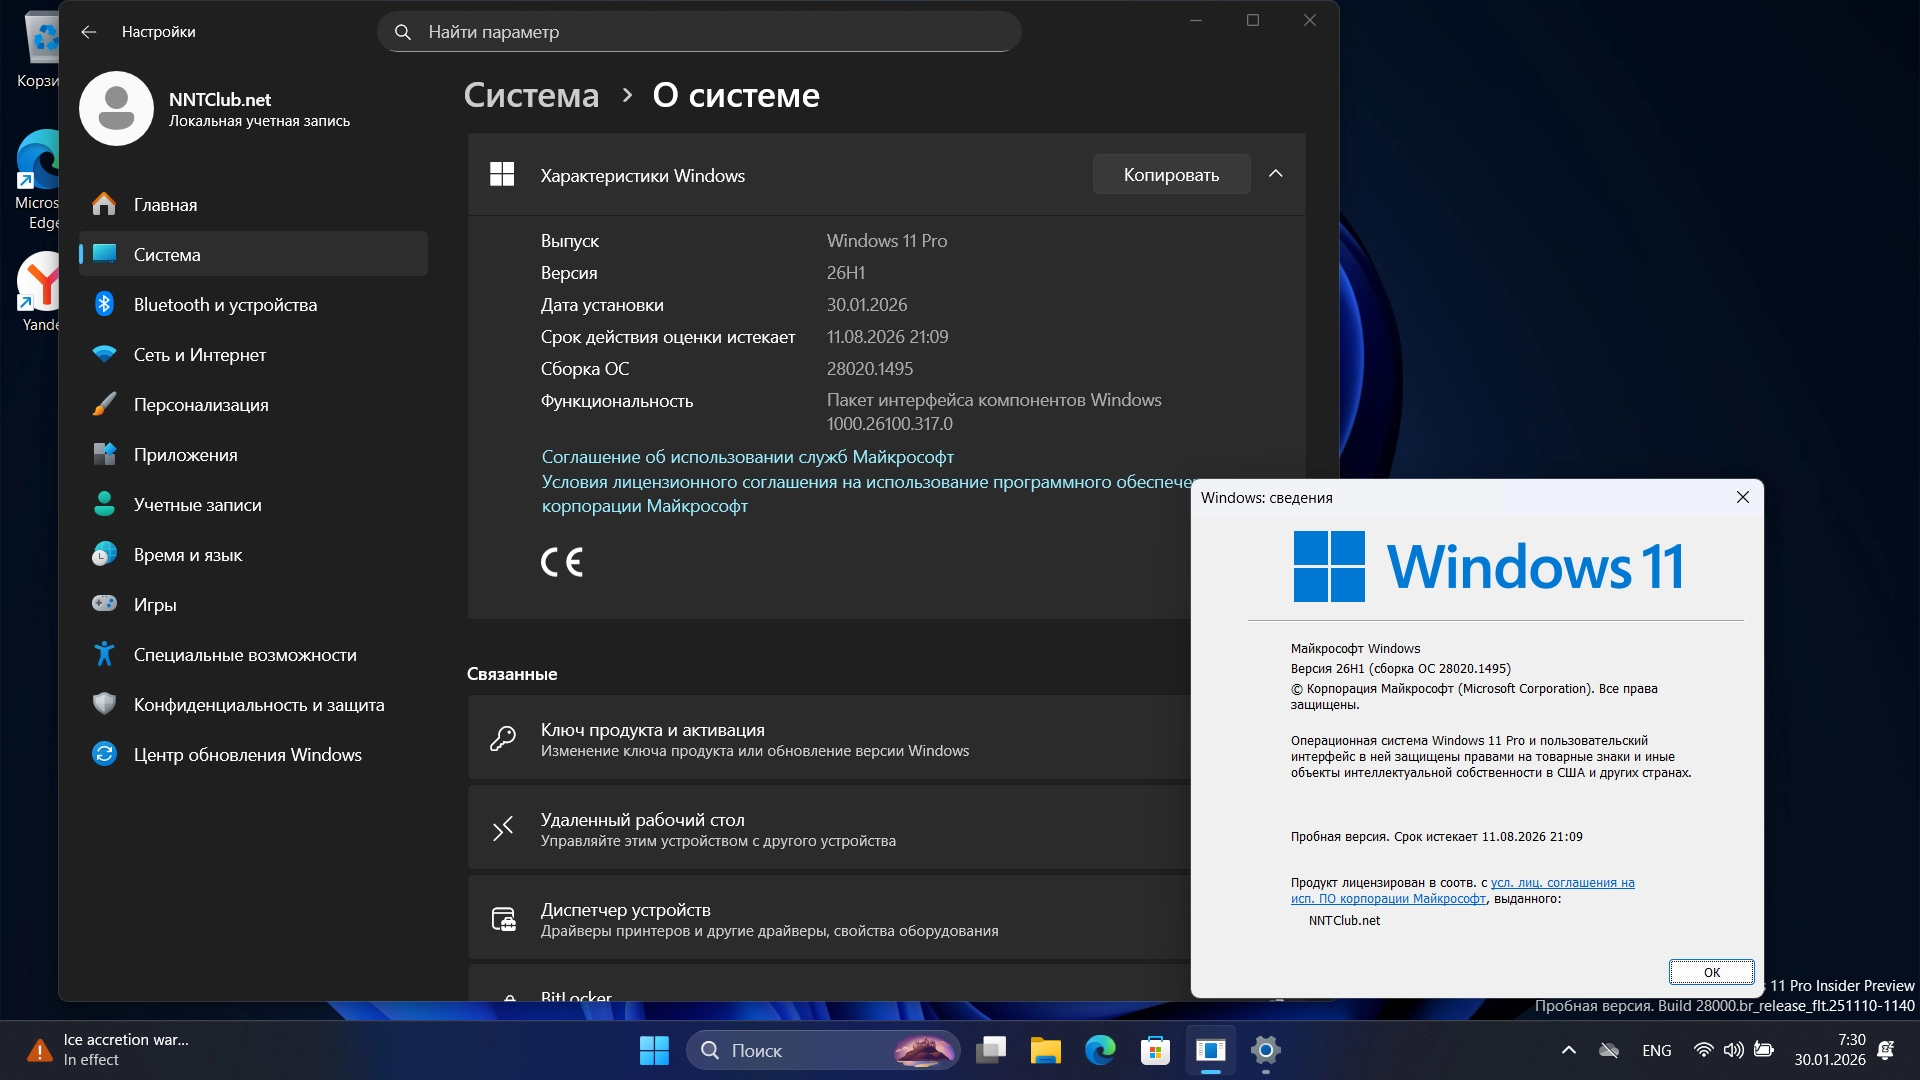
Task: Open the Start menu on taskbar
Action: point(654,1050)
